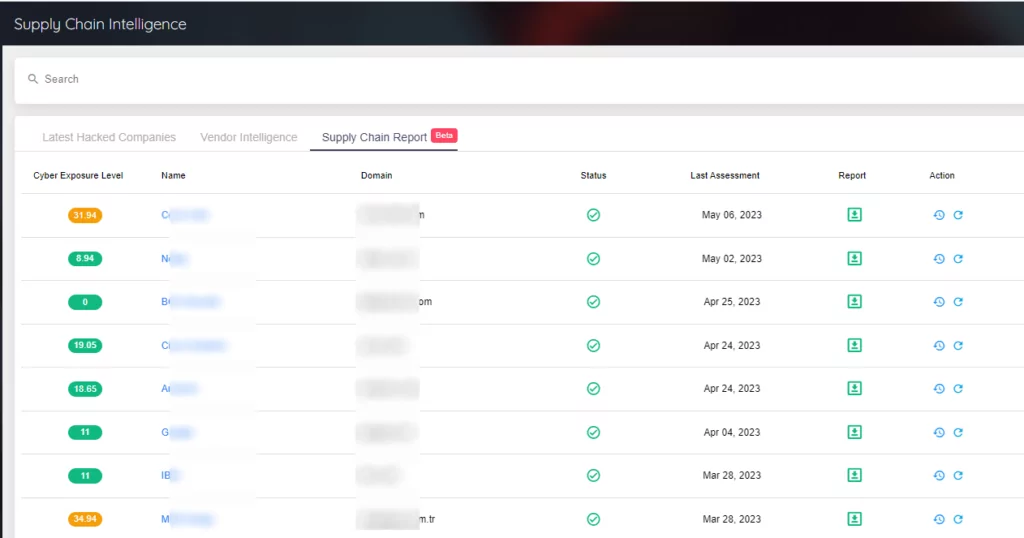The width and height of the screenshot is (1024, 538).
Task: Download report for the 18.65 exposure row
Action: click(854, 388)
